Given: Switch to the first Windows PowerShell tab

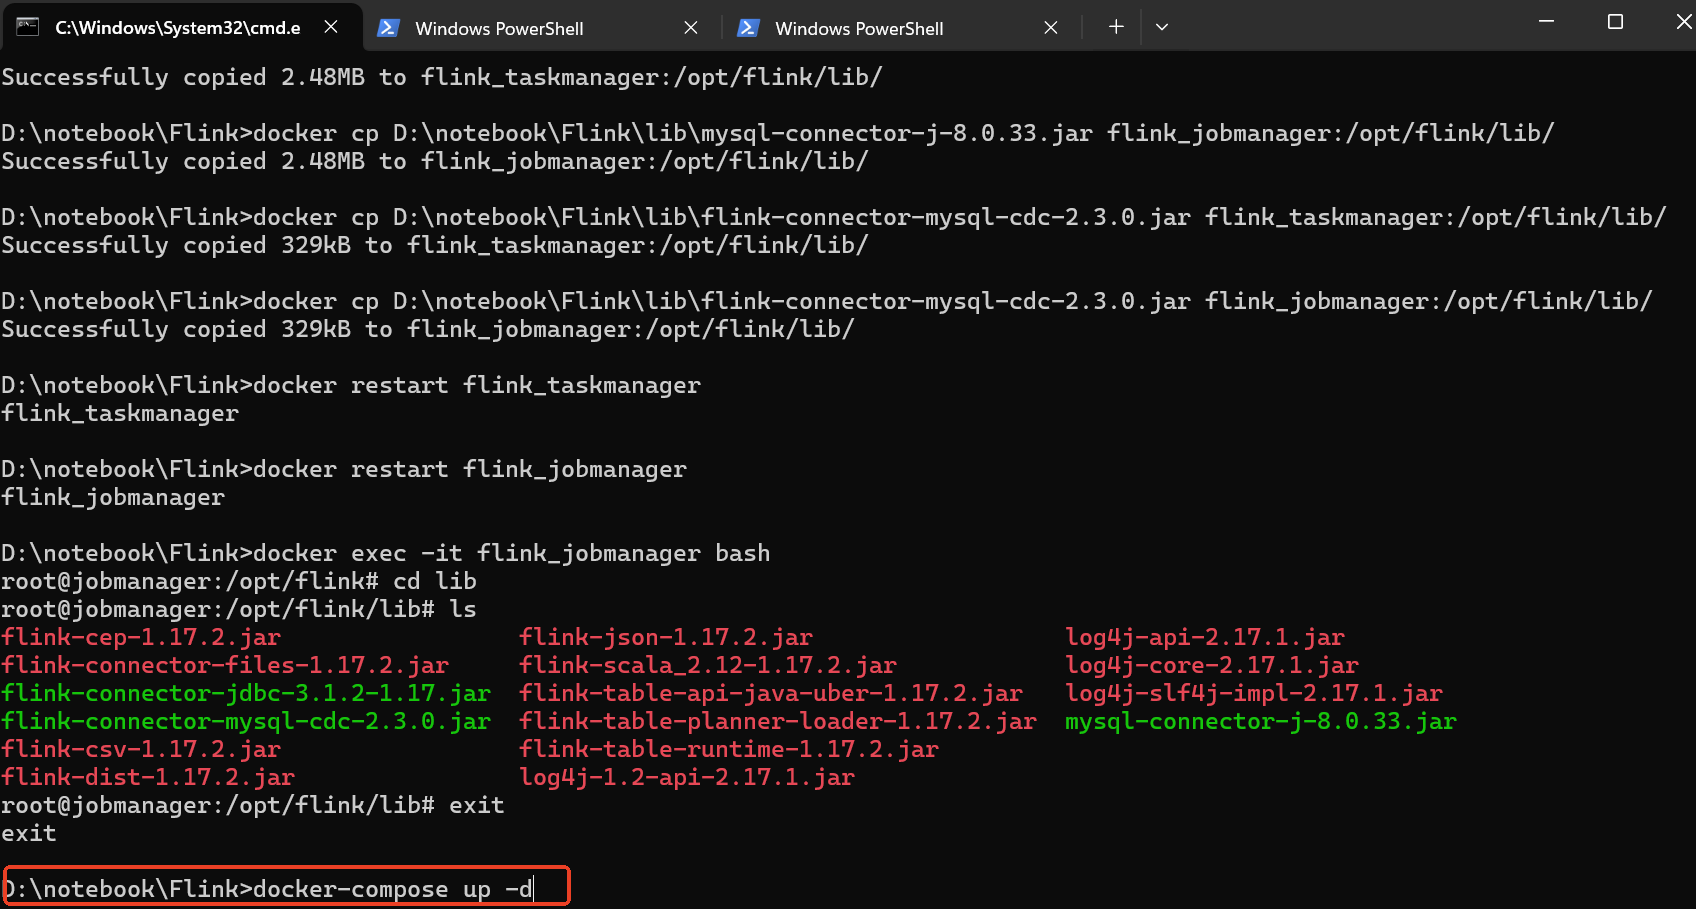Looking at the screenshot, I should click(x=500, y=27).
